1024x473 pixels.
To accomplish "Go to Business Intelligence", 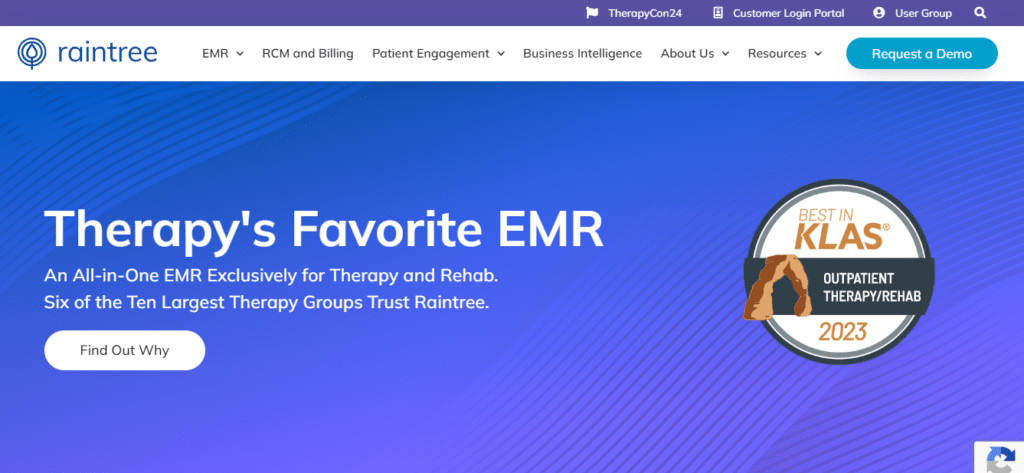I will 583,54.
